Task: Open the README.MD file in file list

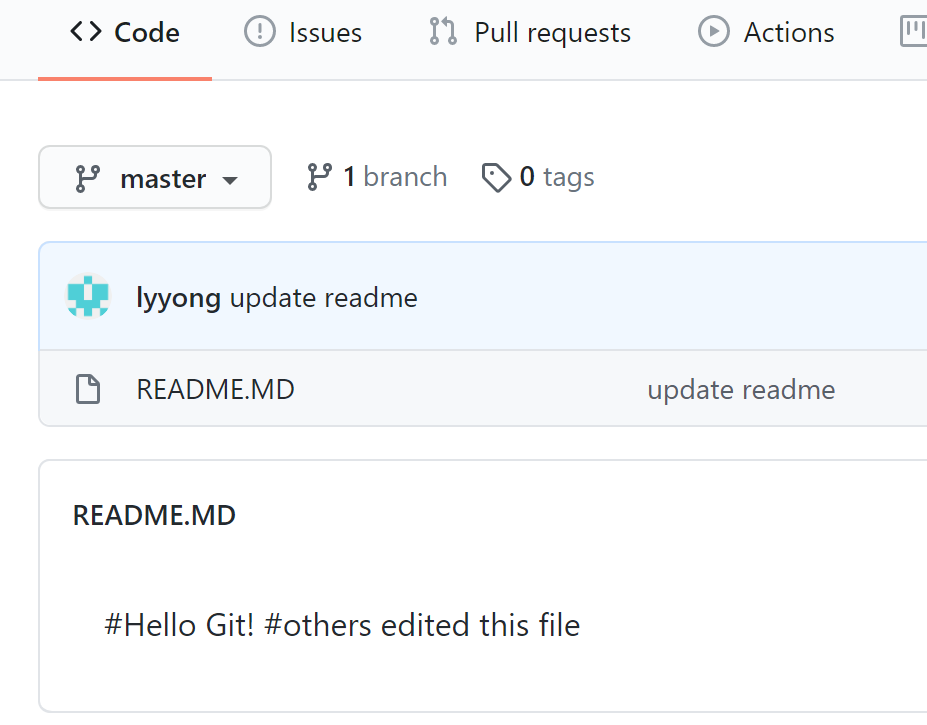Action: [x=215, y=389]
